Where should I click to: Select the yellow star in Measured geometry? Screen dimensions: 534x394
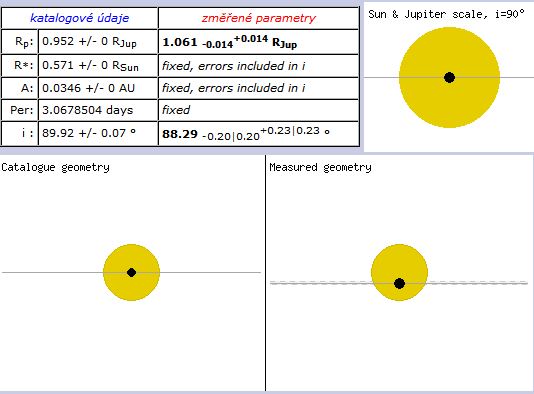[399, 272]
